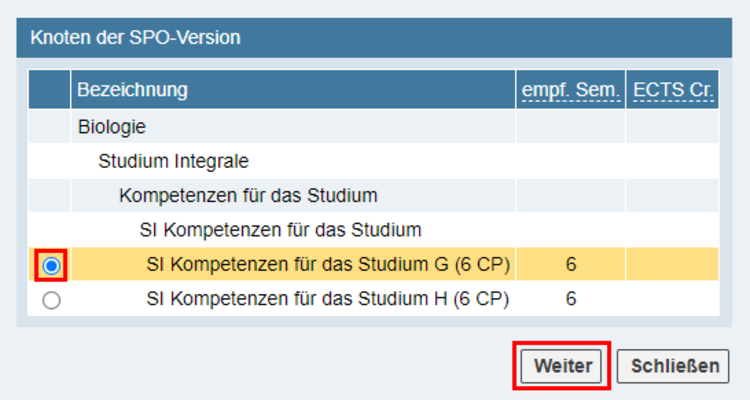Click the ECTS Cr. column header
This screenshot has height=400, width=750.
(673, 89)
